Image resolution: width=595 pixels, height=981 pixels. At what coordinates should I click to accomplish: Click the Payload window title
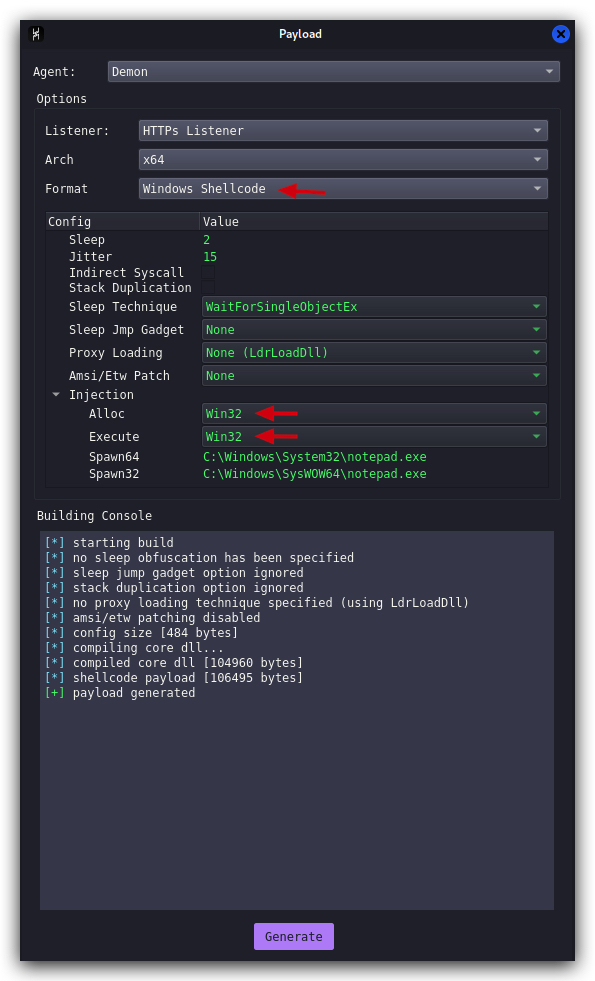point(300,34)
